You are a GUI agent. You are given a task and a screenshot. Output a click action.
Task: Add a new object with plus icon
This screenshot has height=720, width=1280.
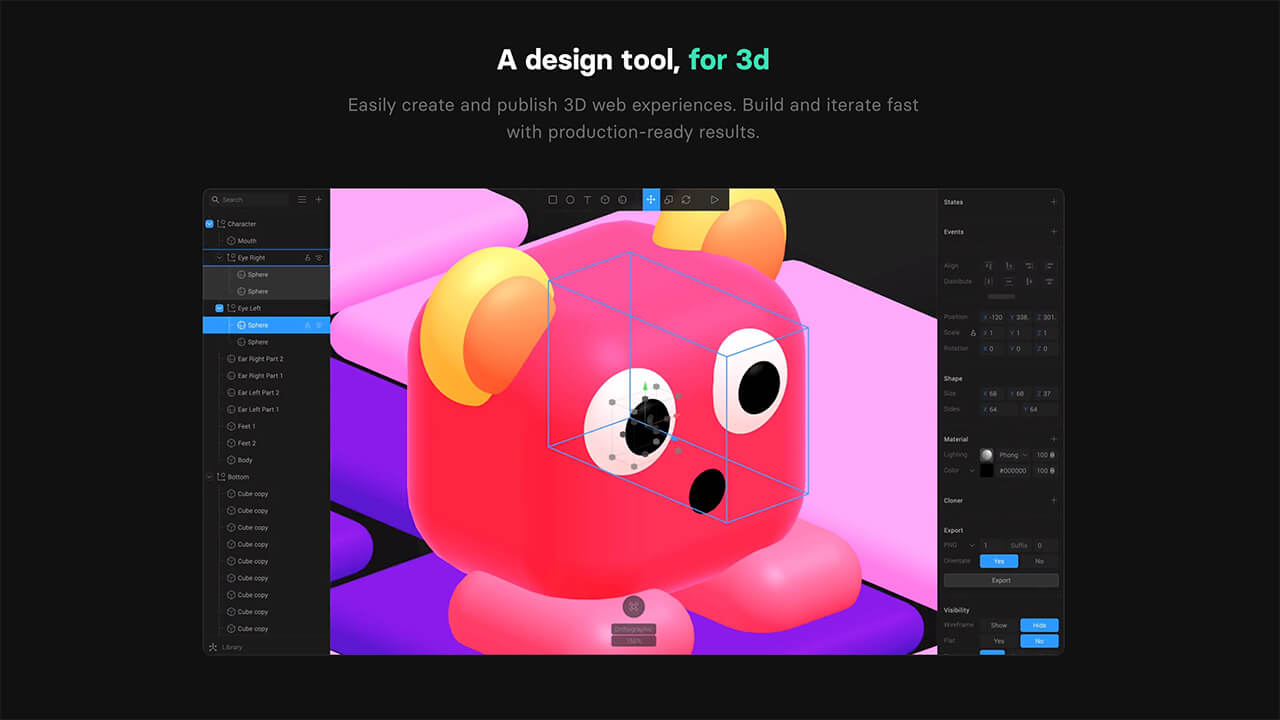319,200
